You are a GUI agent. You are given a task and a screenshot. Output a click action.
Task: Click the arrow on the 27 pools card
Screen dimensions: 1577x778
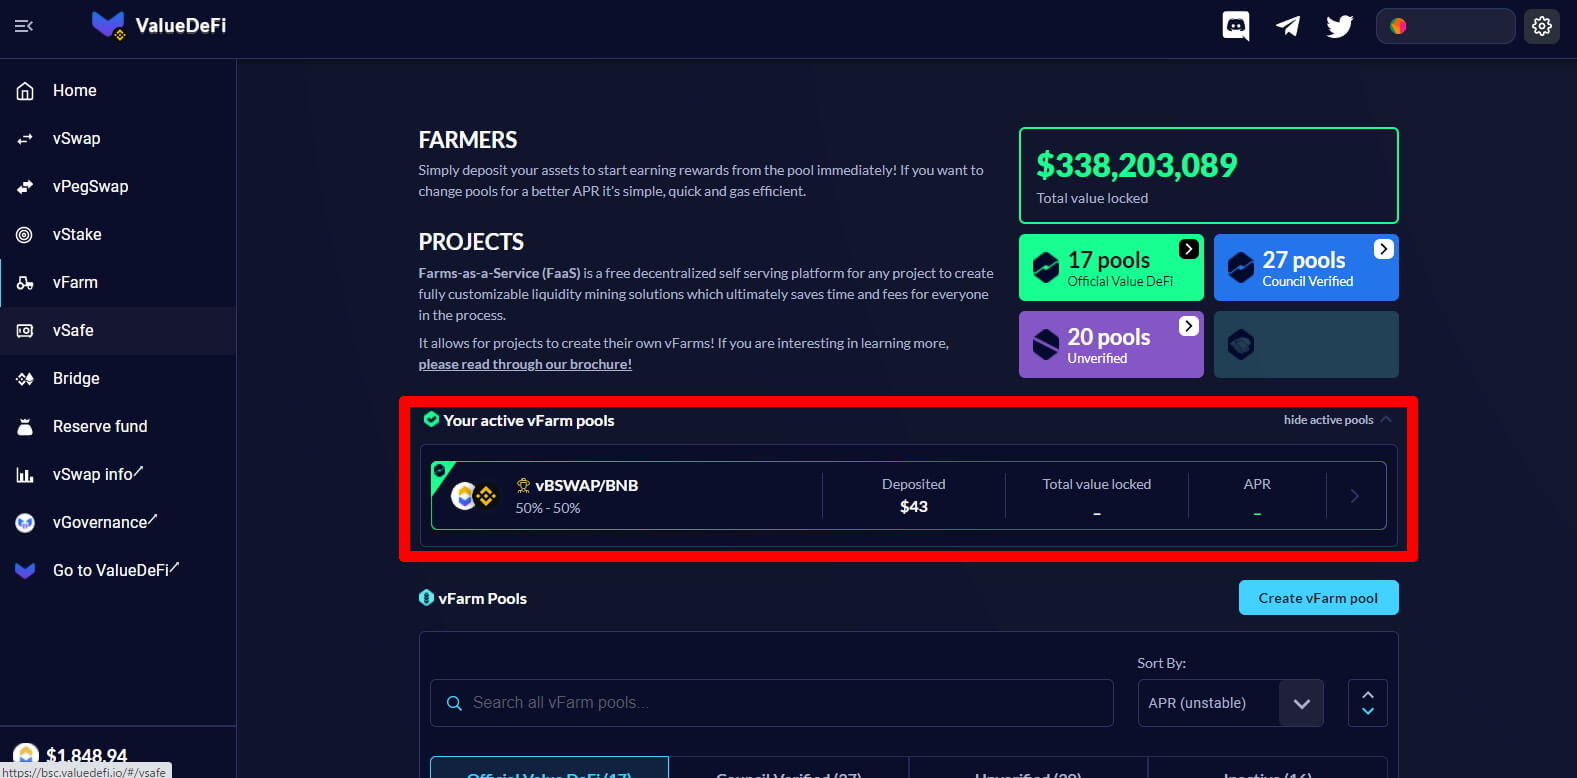click(x=1383, y=249)
